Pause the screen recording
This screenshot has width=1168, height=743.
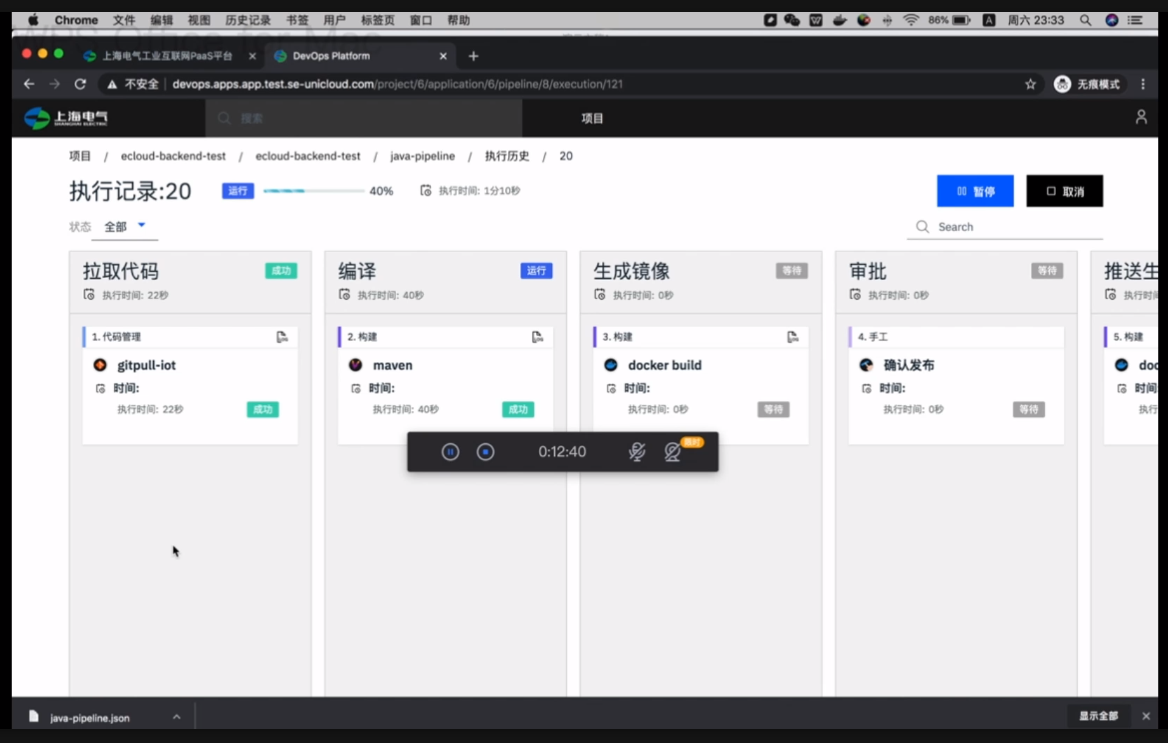tap(451, 451)
